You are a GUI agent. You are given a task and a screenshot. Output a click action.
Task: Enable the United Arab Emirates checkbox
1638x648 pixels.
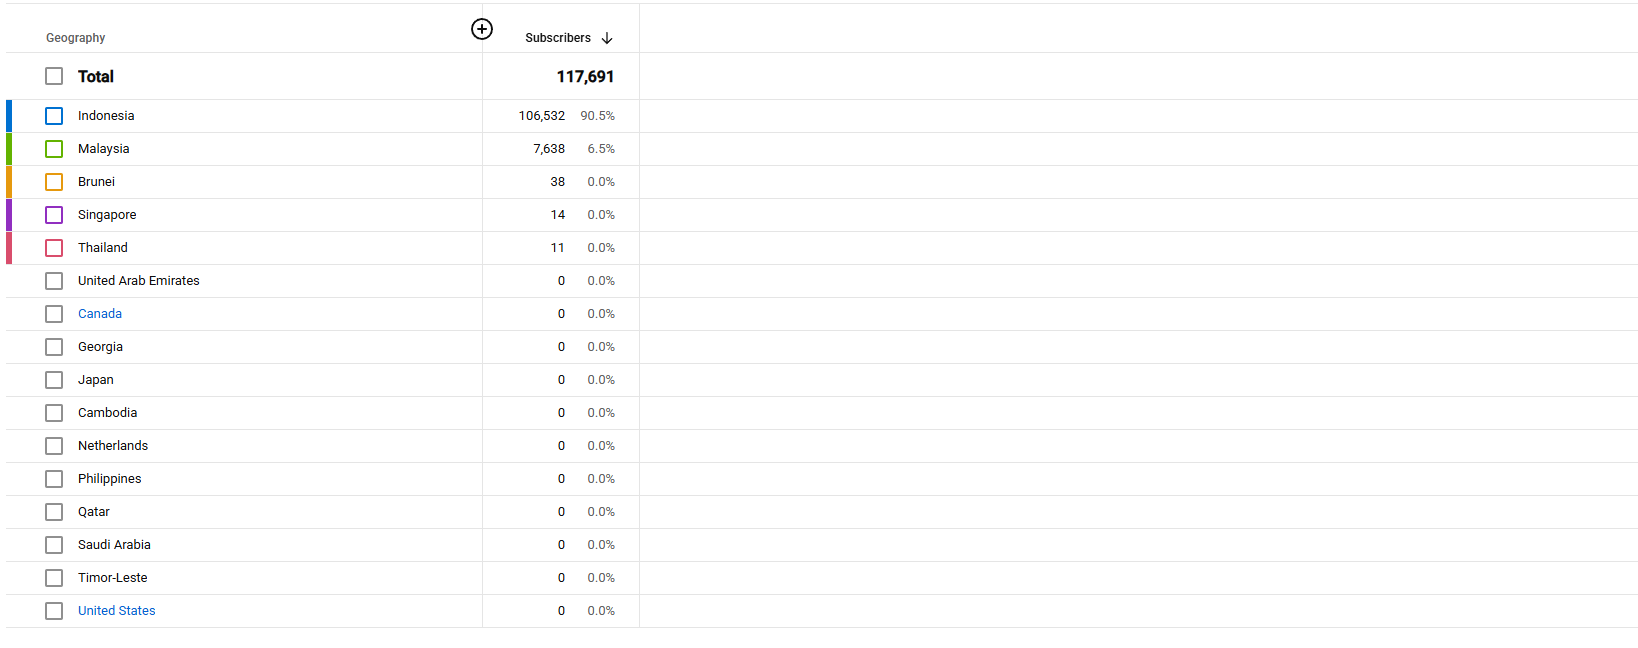coord(54,281)
